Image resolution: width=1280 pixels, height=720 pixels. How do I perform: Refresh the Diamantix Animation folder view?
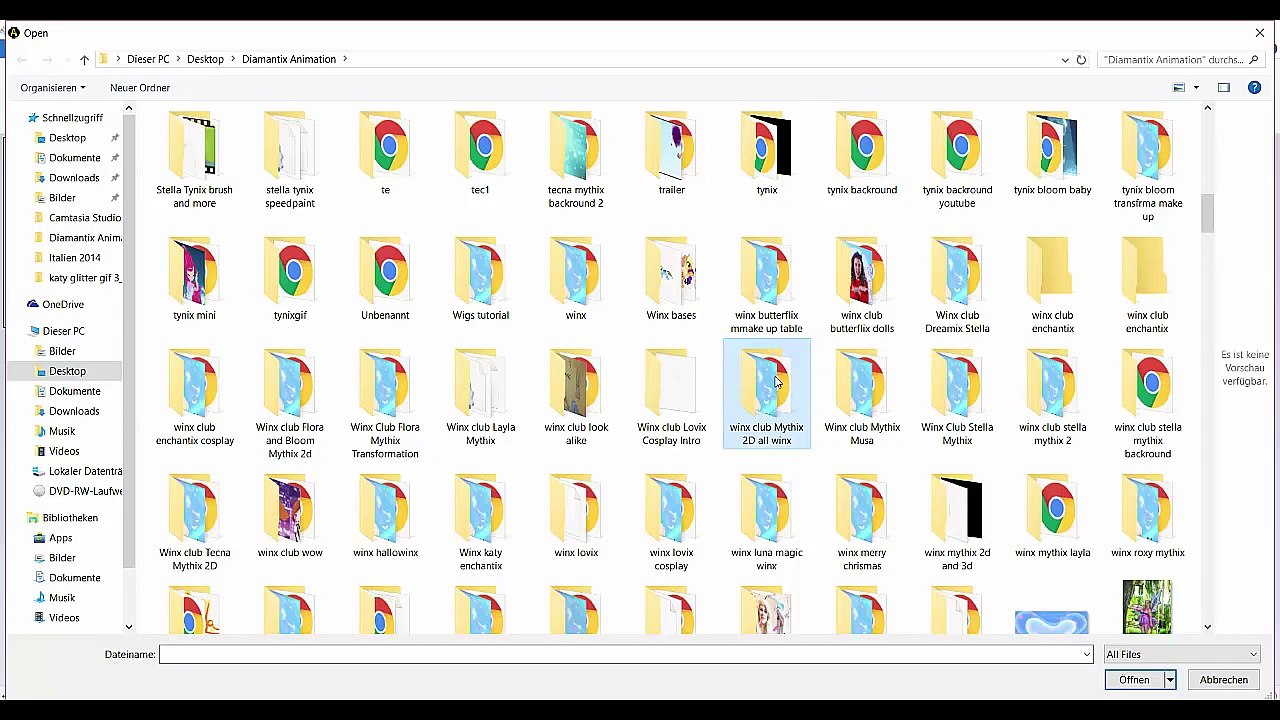click(x=1081, y=60)
